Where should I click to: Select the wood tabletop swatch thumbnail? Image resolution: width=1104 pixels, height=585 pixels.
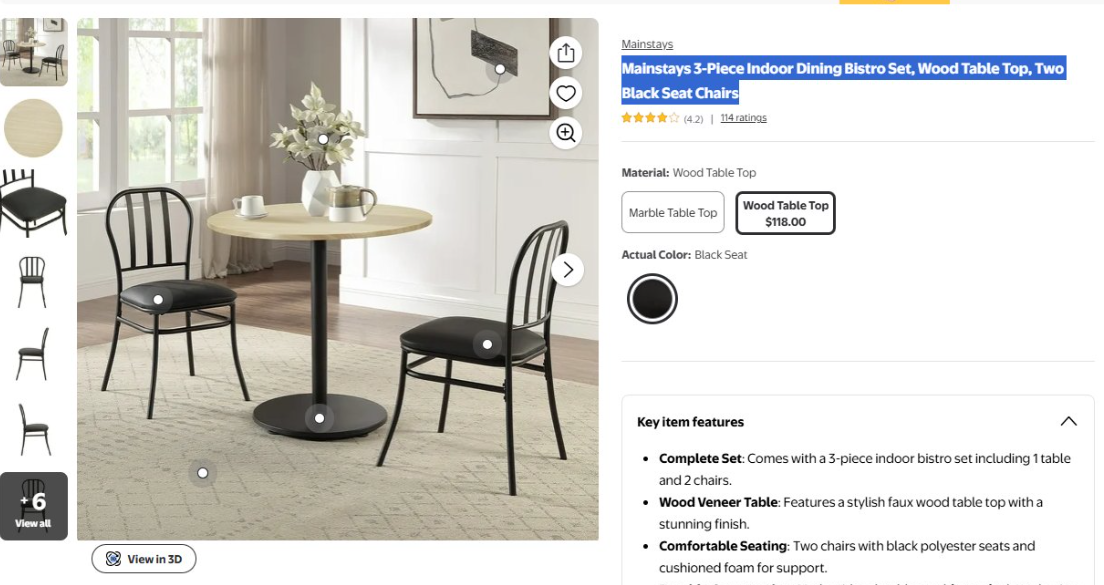(33, 128)
